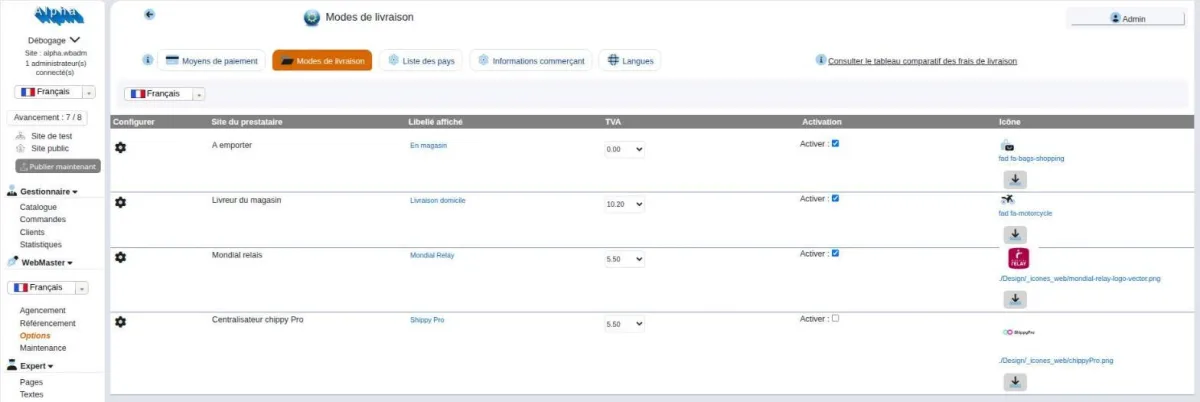This screenshot has height=402, width=1200.
Task: Switch to Moyens de paiement tab
Action: pyautogui.click(x=213, y=60)
